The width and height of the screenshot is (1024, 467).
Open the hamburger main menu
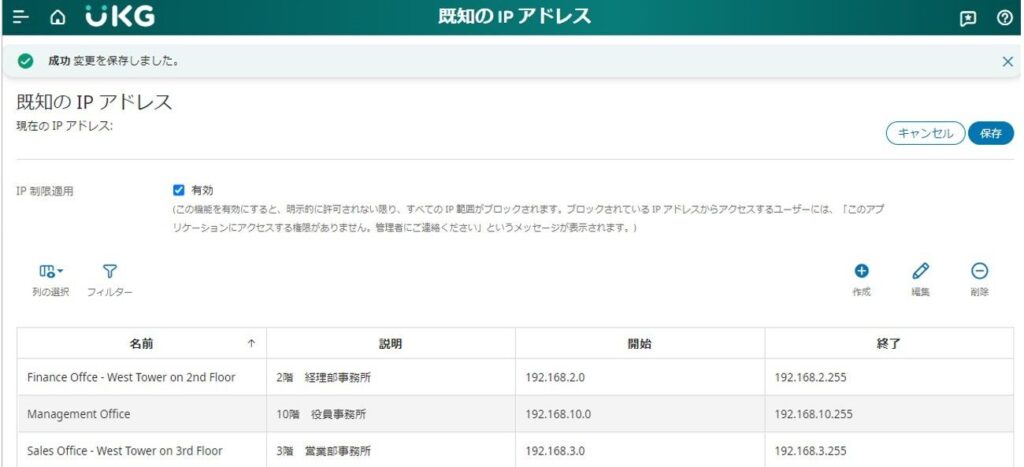click(x=20, y=17)
